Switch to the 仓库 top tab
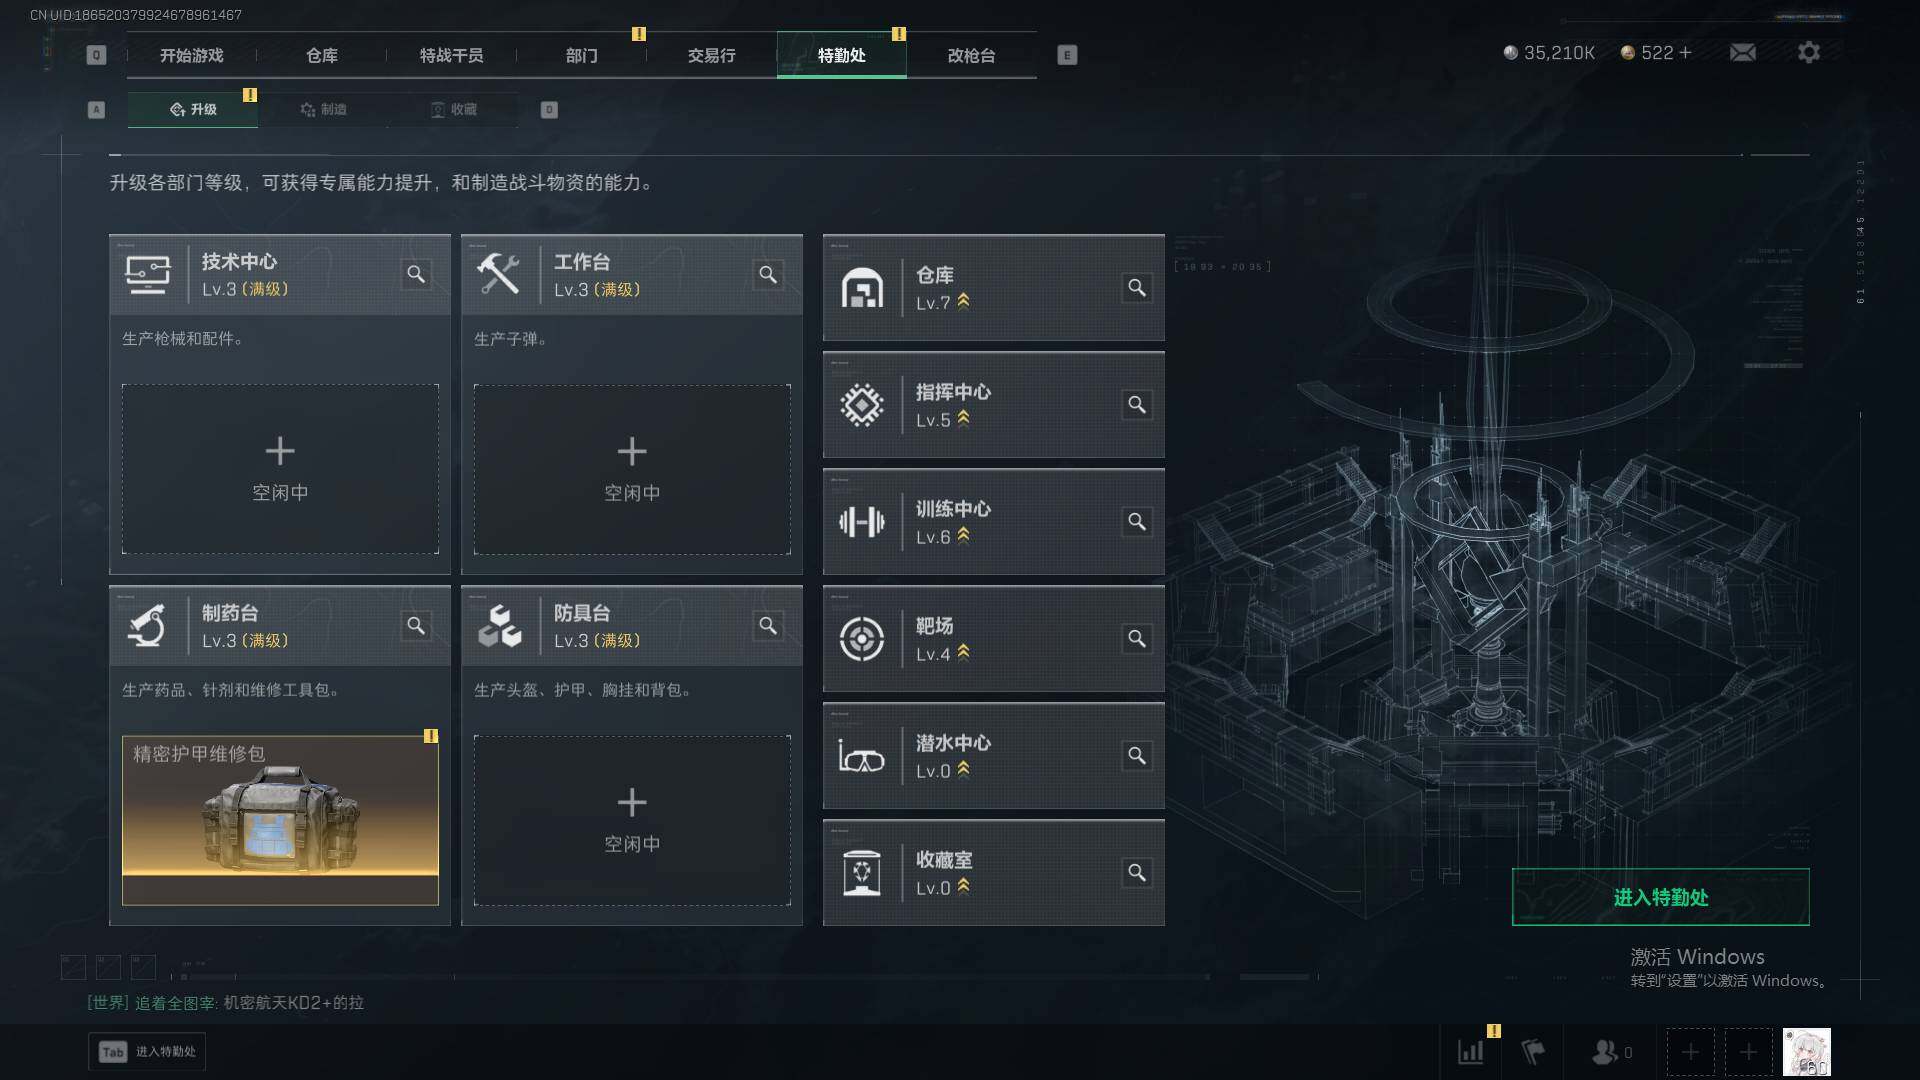1920x1080 pixels. (x=322, y=55)
